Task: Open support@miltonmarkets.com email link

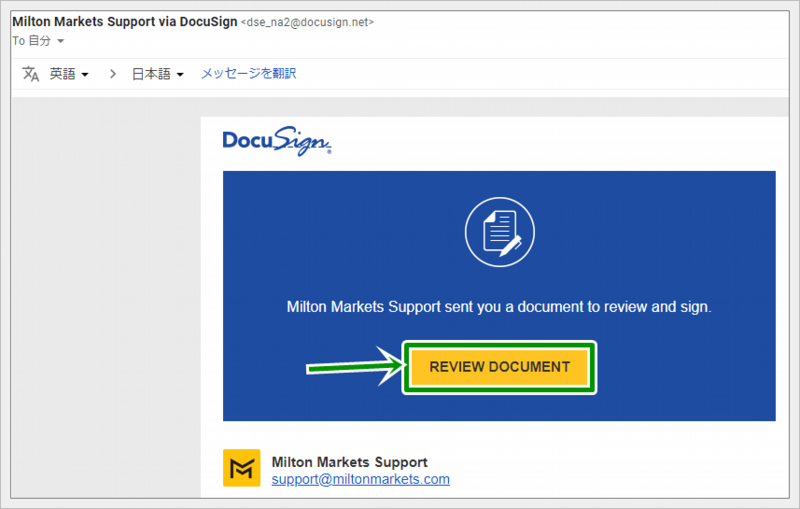Action: coord(360,479)
